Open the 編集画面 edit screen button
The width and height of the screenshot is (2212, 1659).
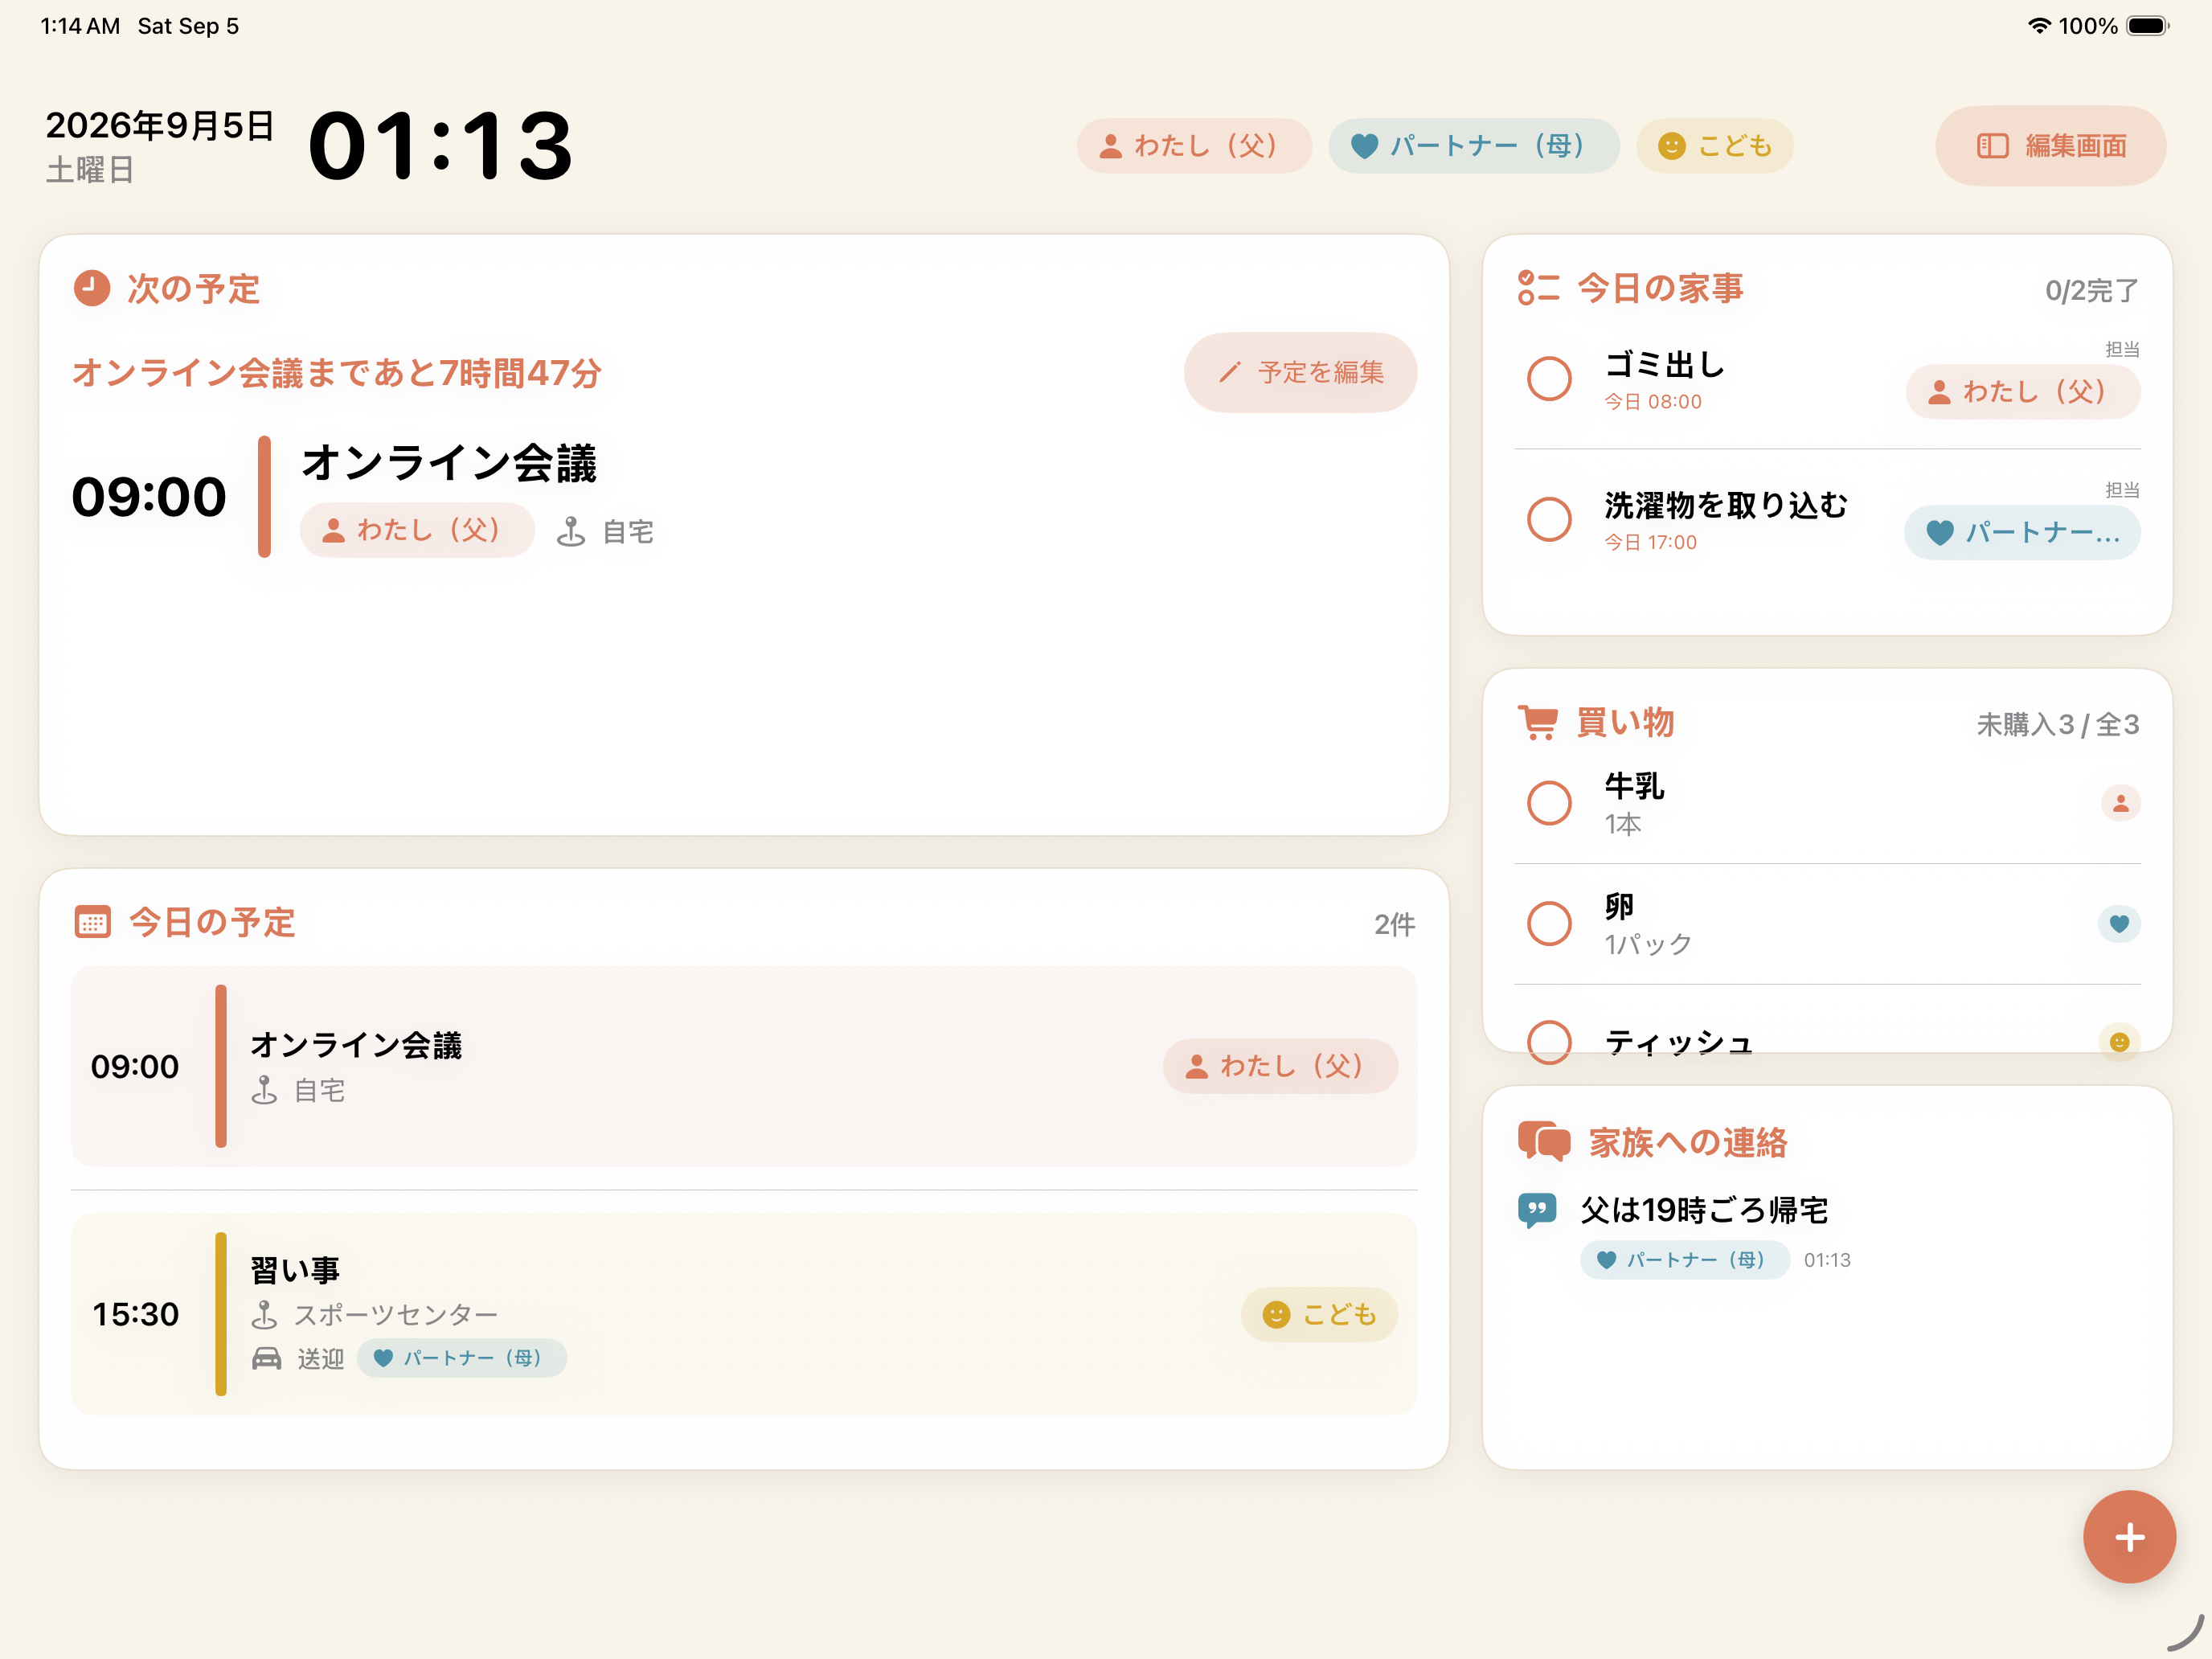pyautogui.click(x=2050, y=146)
